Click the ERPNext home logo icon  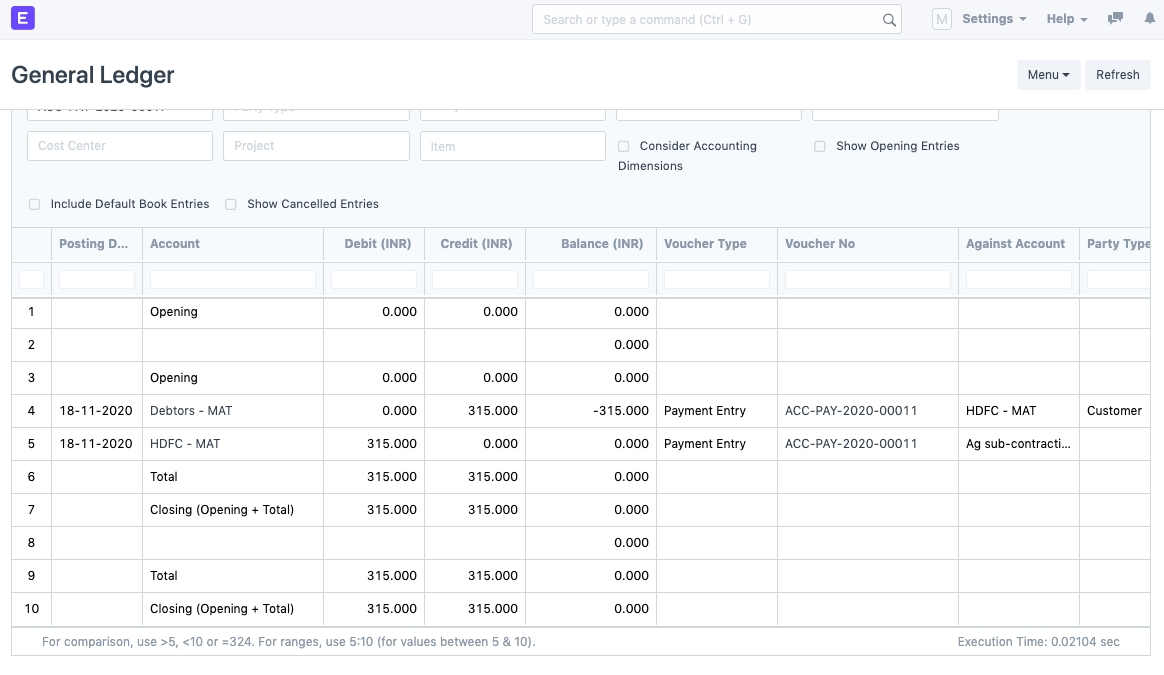click(x=22, y=18)
